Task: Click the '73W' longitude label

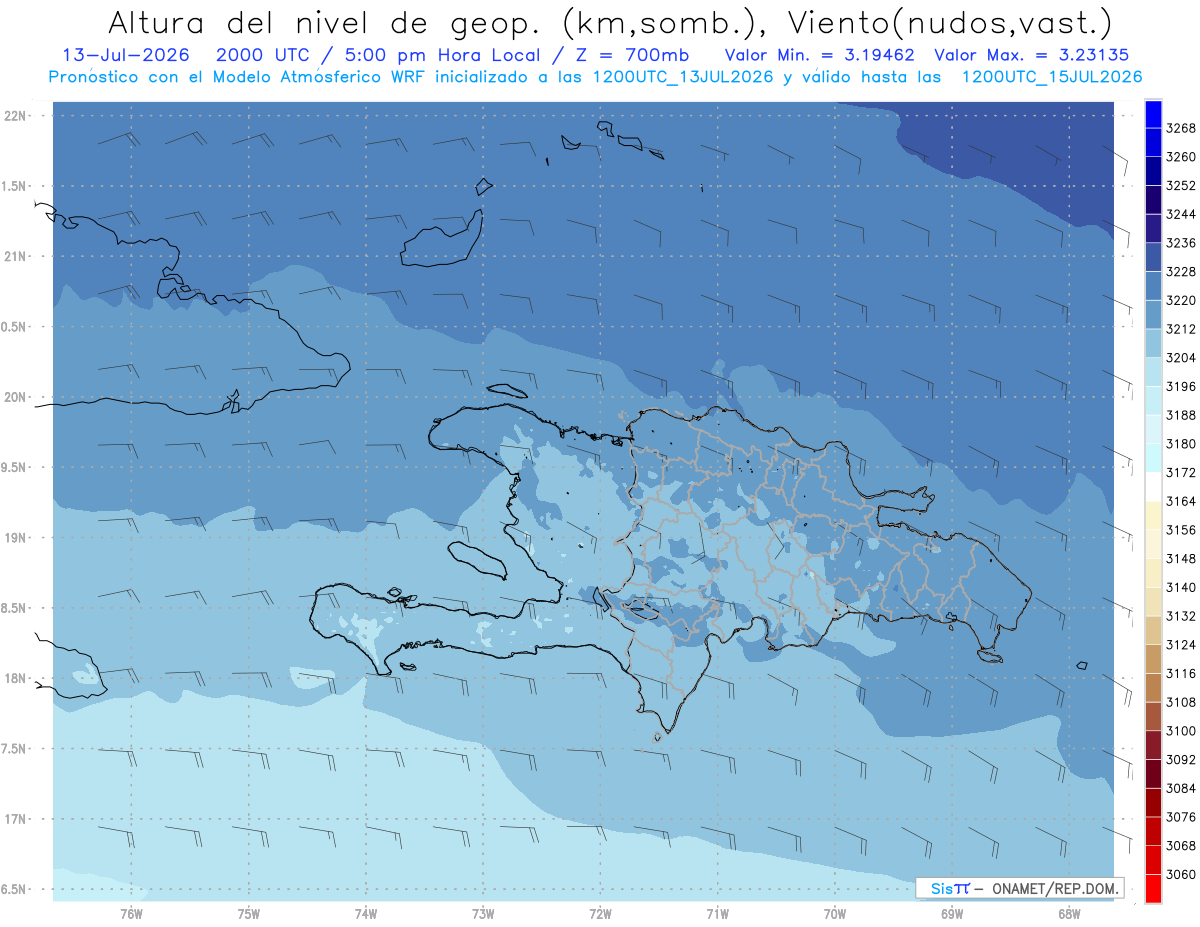Action: tap(483, 913)
